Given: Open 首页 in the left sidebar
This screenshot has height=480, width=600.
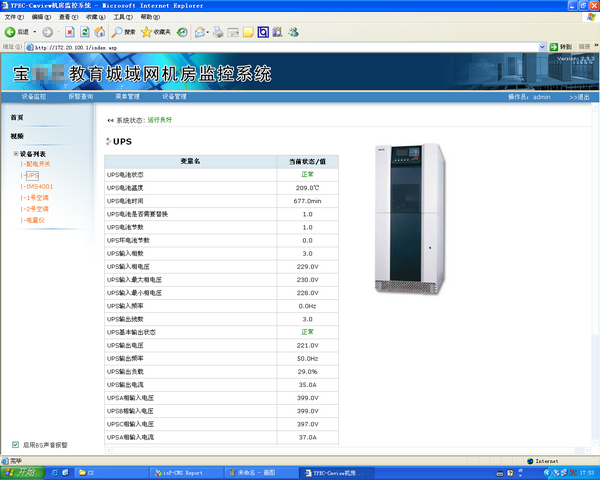Looking at the screenshot, I should click(17, 118).
